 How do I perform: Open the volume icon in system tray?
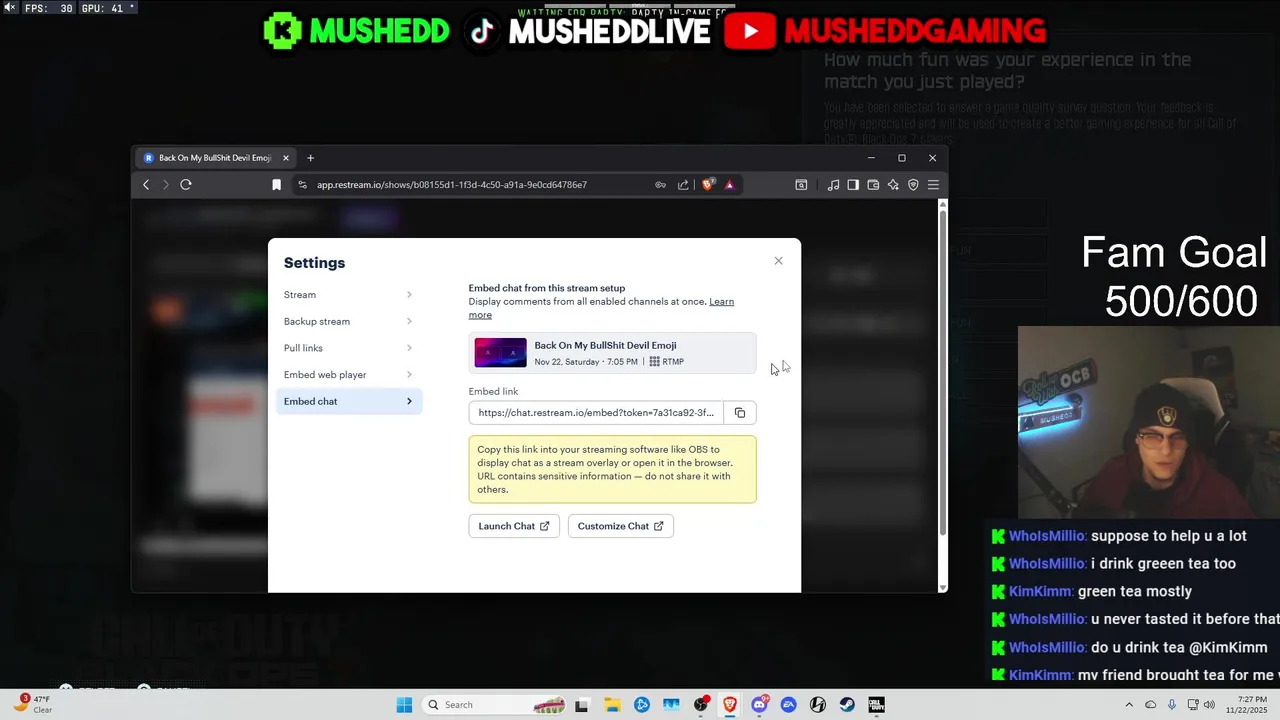(x=1209, y=705)
